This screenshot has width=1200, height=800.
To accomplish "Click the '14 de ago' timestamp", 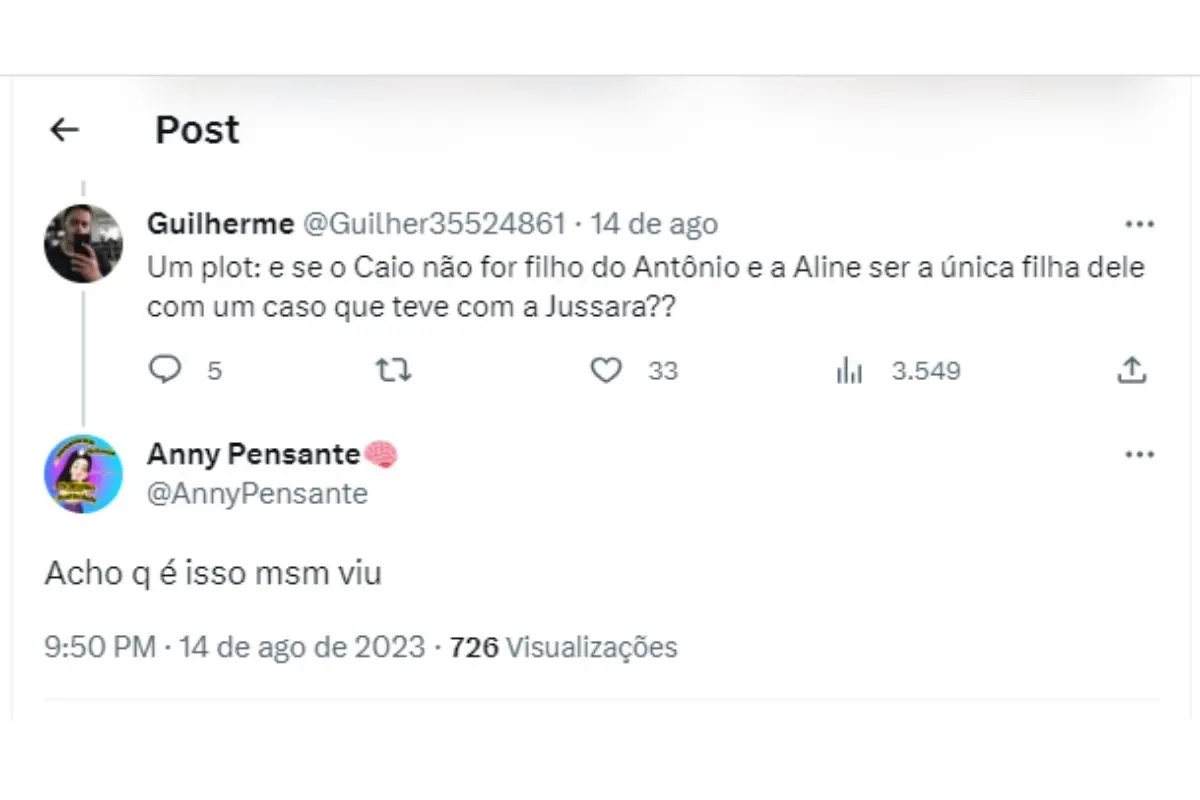I will (654, 224).
